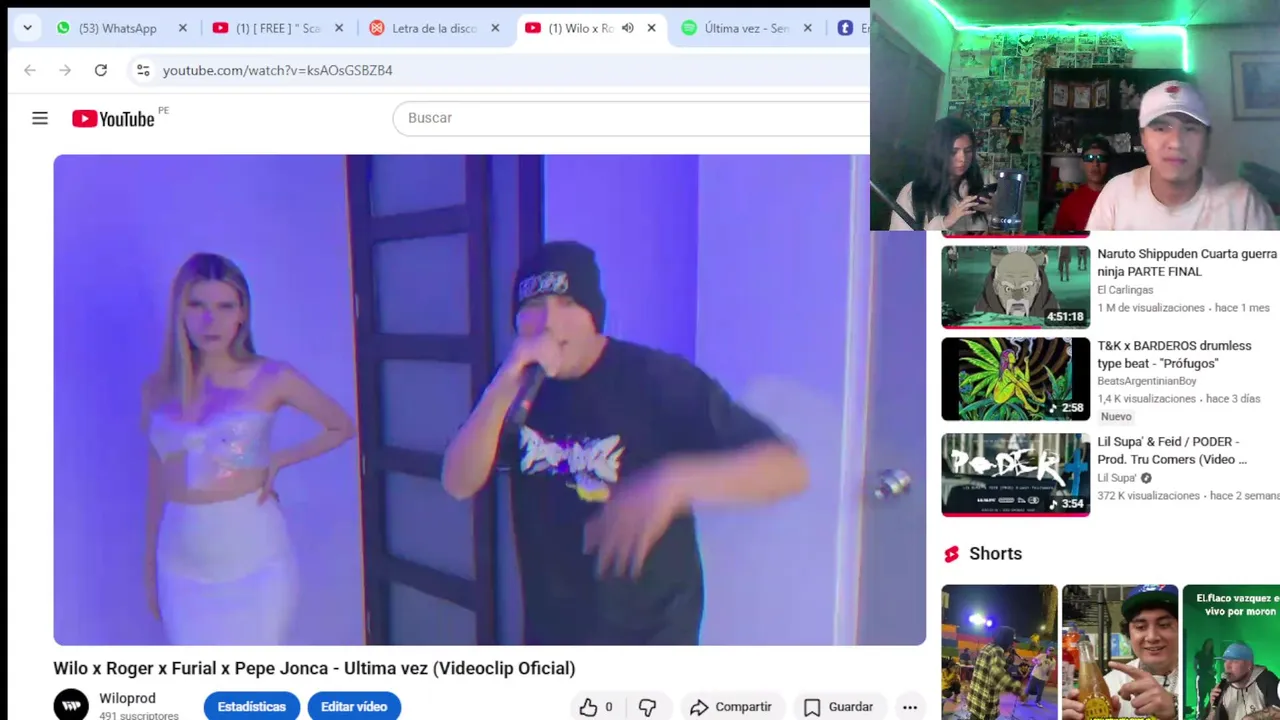Open the Wiloprod channel name link
This screenshot has width=1280, height=720.
pos(127,698)
